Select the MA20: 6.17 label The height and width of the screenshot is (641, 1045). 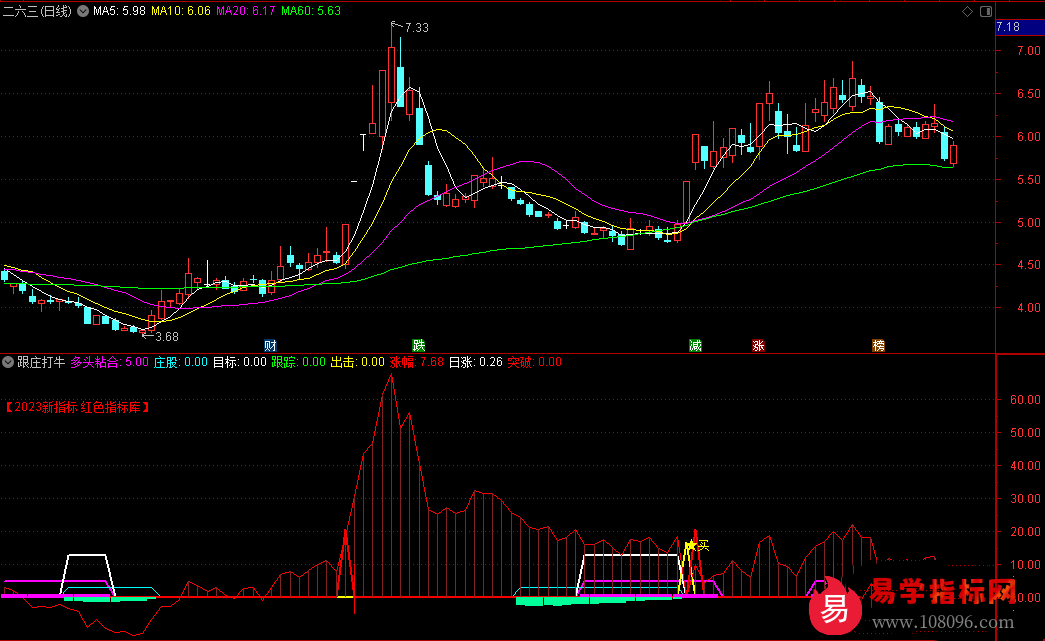pos(245,11)
